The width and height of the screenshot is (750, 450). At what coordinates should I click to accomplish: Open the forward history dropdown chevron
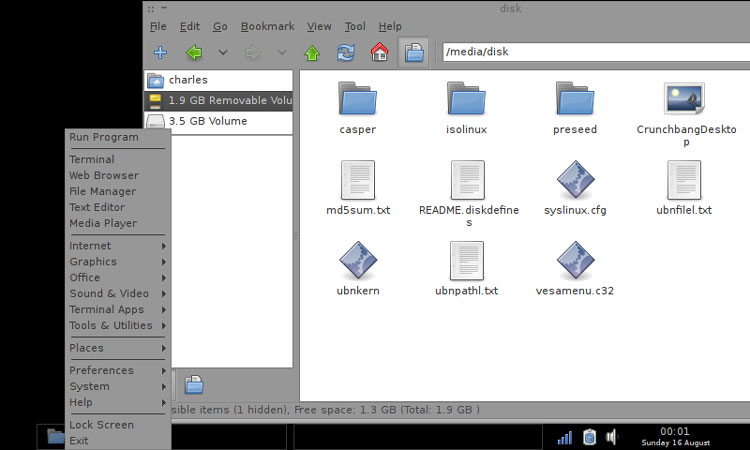tap(282, 52)
